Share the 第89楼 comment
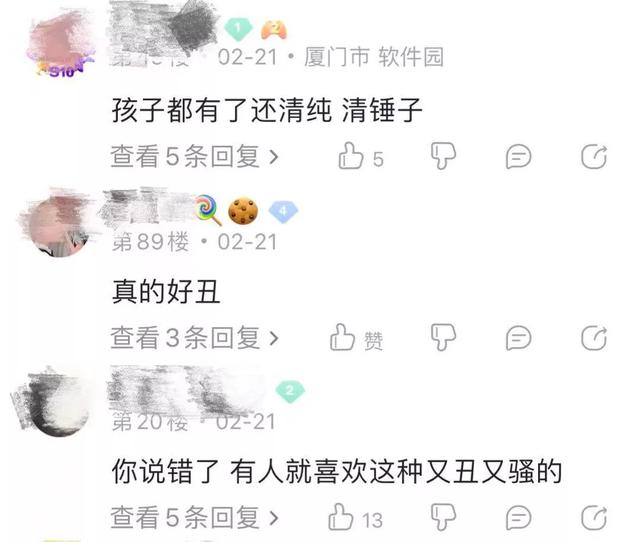The height and width of the screenshot is (542, 640). click(594, 338)
